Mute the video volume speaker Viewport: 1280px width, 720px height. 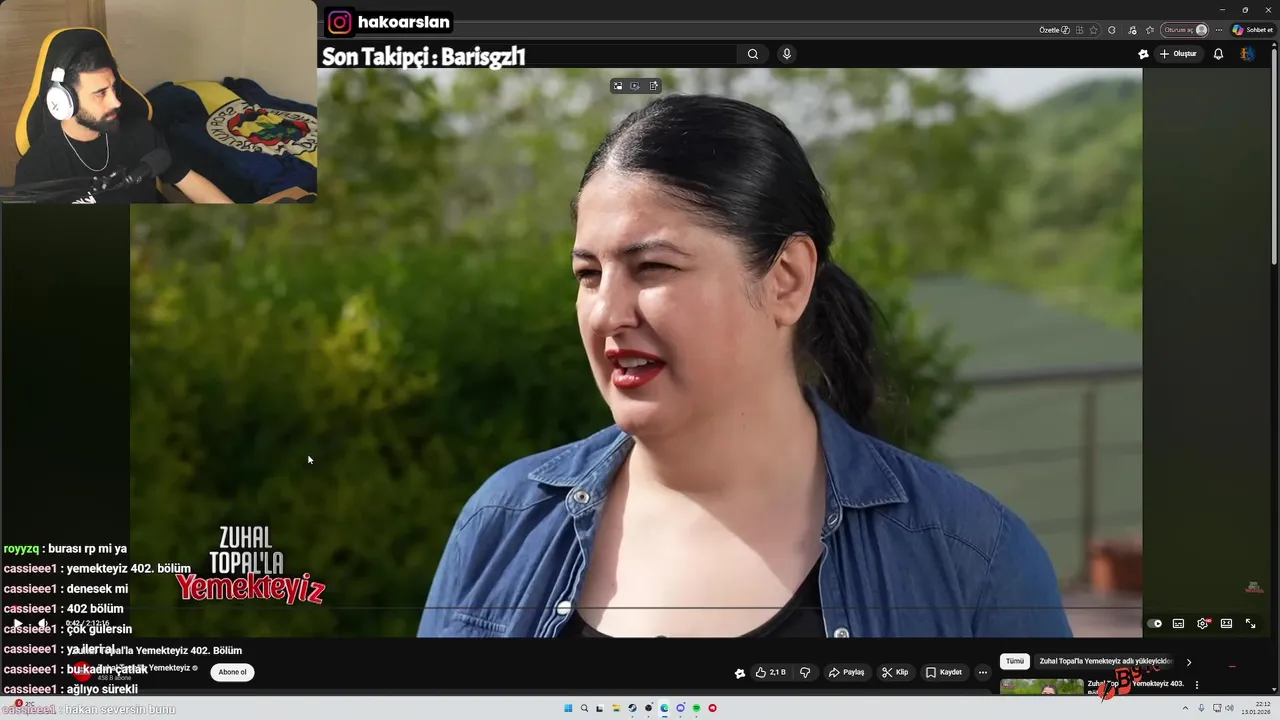click(42, 624)
